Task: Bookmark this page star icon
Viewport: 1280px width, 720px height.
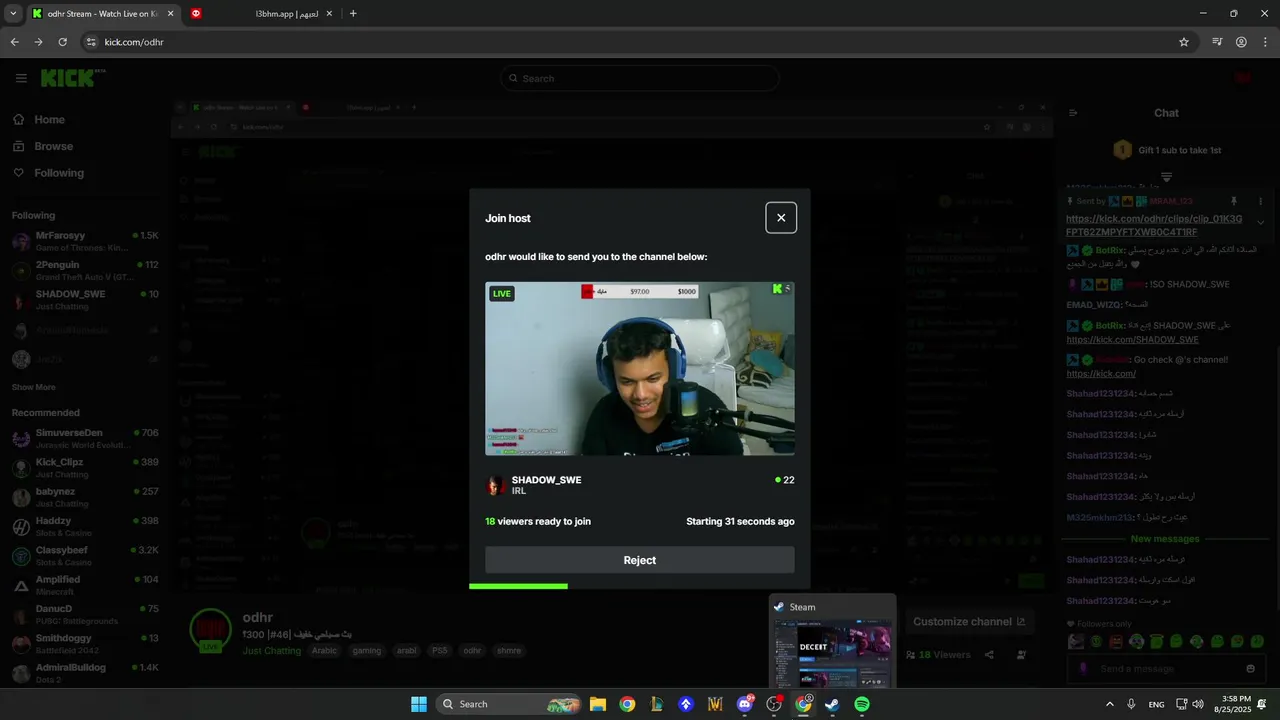Action: point(1184,42)
